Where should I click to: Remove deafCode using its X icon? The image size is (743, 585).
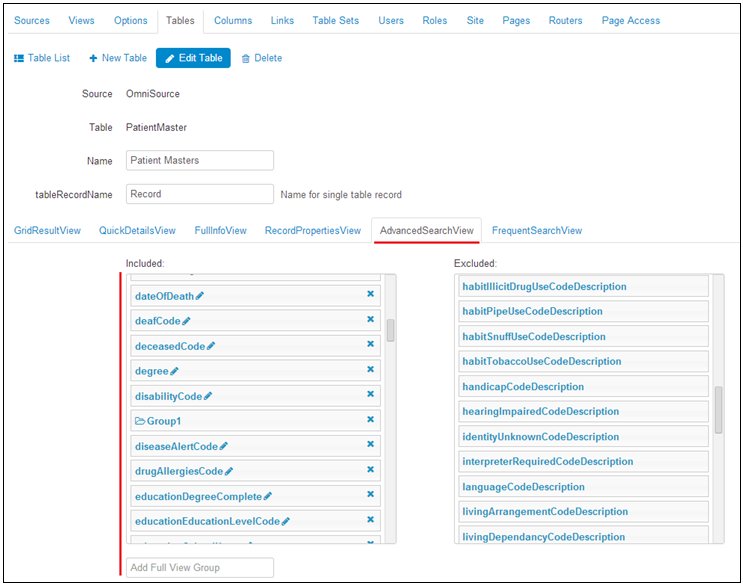370,319
